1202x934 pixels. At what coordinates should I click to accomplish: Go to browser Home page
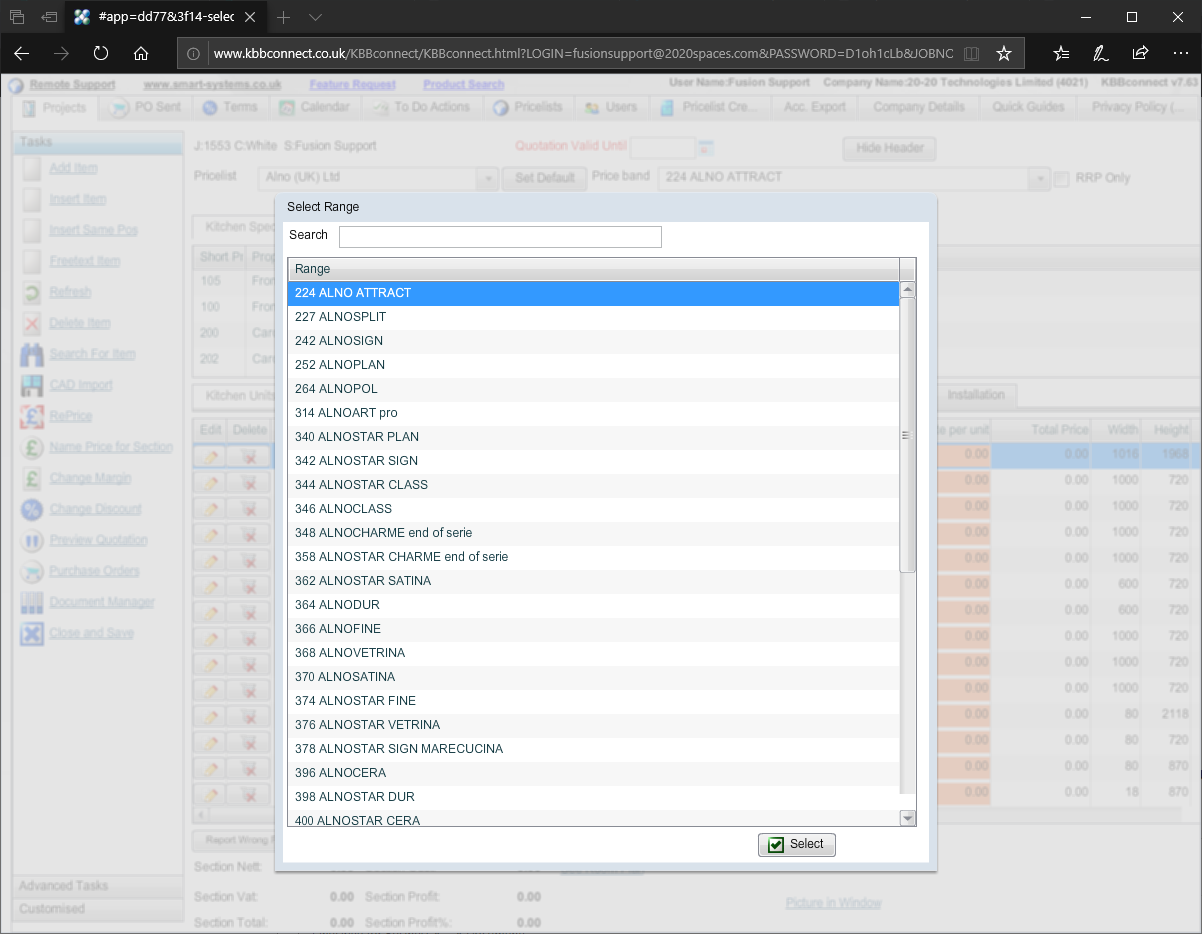coord(141,53)
